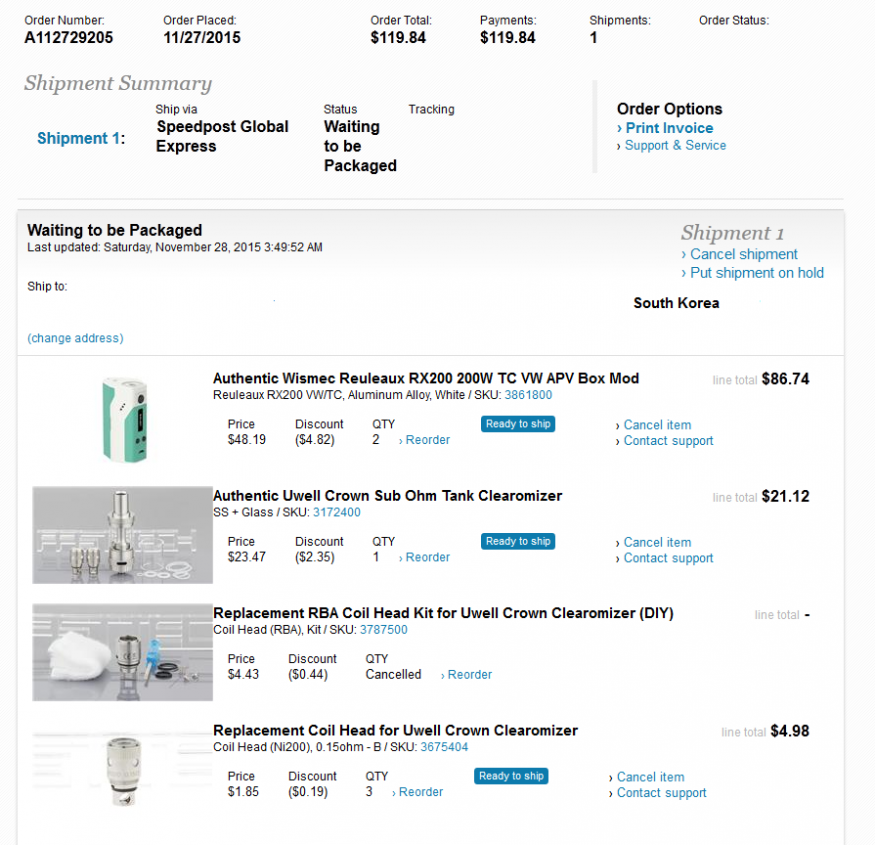Screen dimensions: 875x845
Task: Open Support & Service link
Action: point(675,146)
